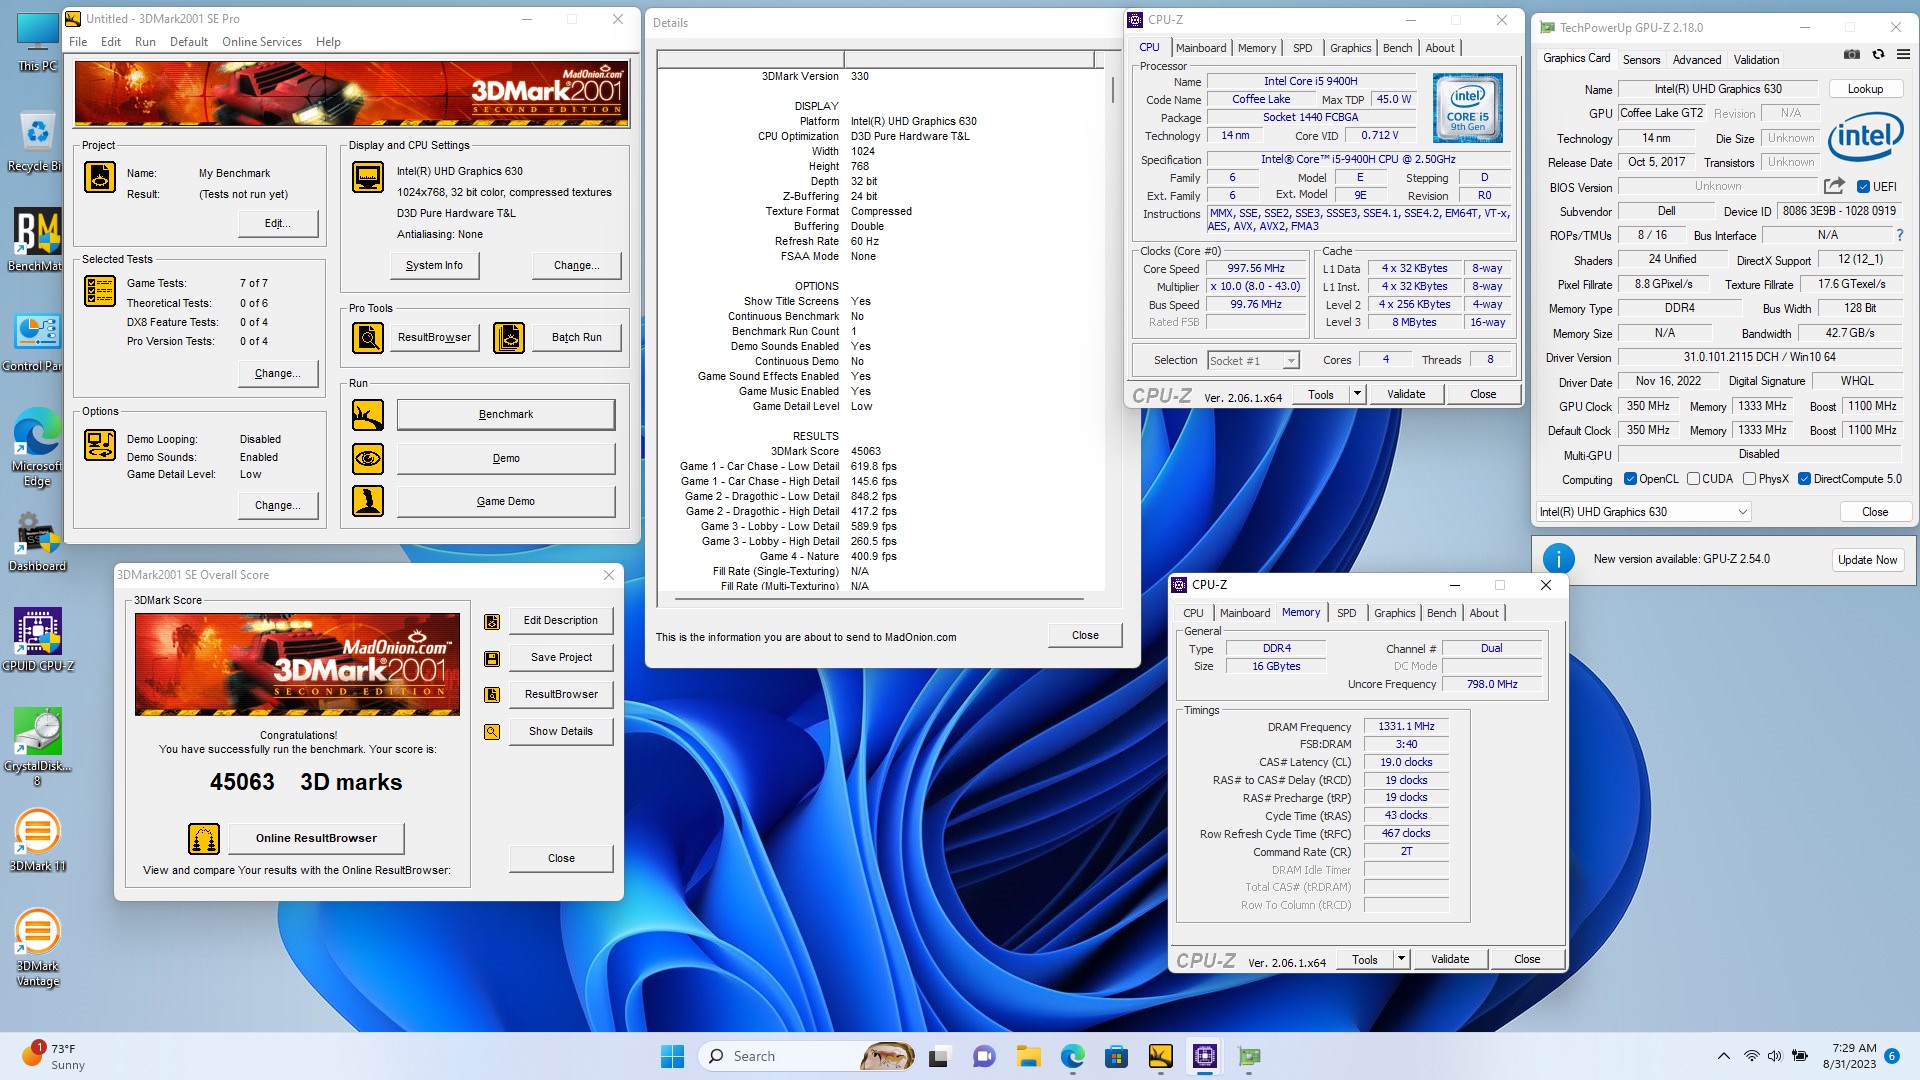
Task: Open Microsoft Edge desktop shortcut
Action: [x=38, y=447]
